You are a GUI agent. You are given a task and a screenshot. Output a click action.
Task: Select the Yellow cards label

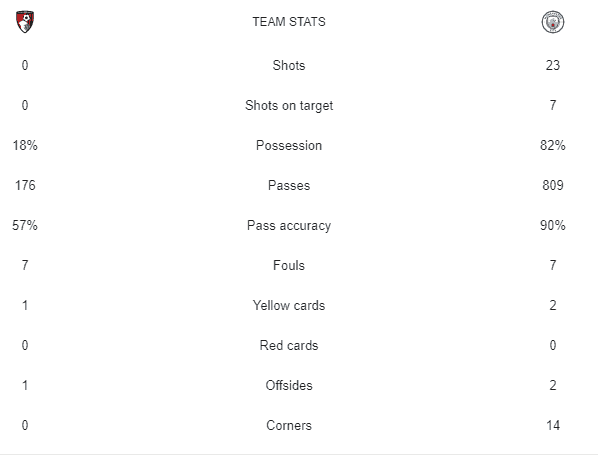(x=289, y=305)
